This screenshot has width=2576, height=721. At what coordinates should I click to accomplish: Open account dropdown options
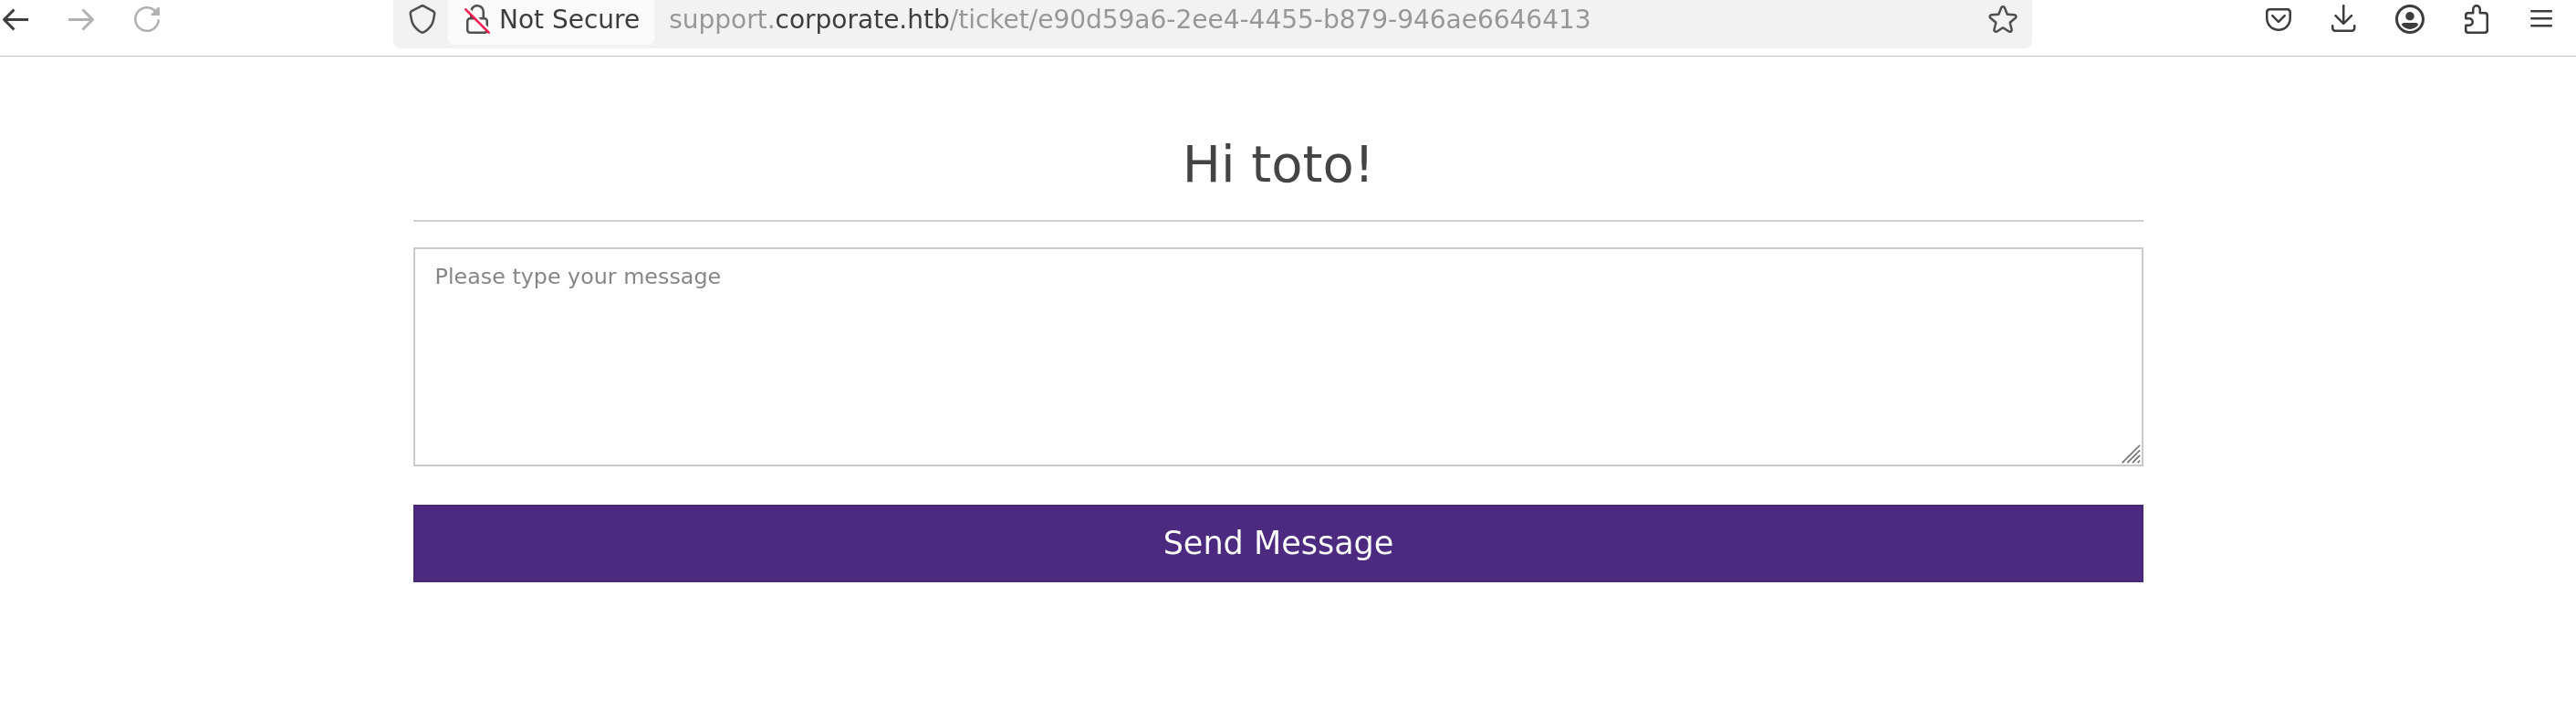(x=2410, y=19)
